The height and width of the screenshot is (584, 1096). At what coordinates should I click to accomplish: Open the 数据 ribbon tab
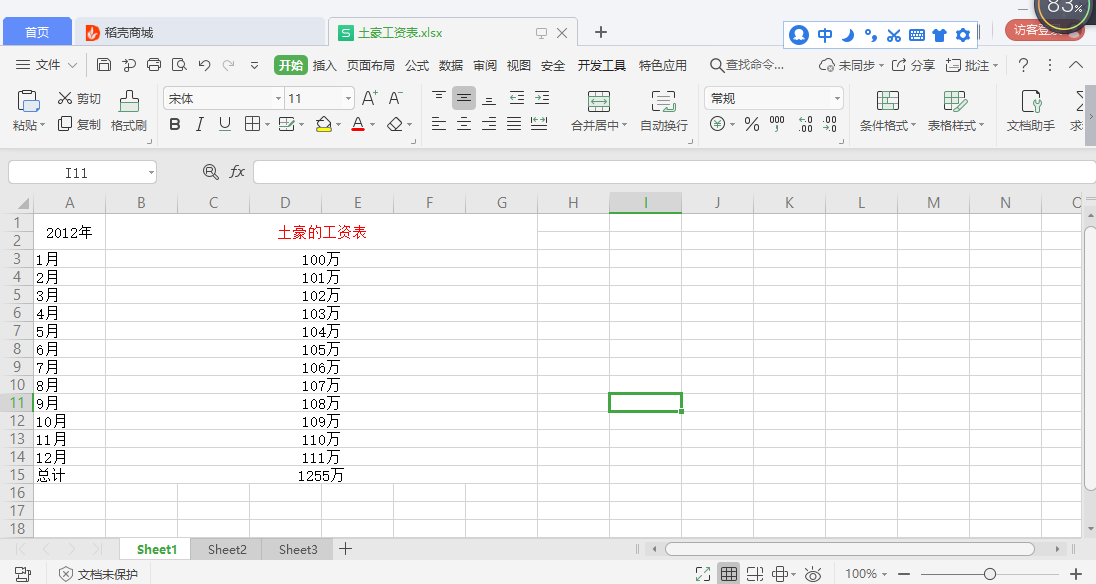tap(451, 65)
